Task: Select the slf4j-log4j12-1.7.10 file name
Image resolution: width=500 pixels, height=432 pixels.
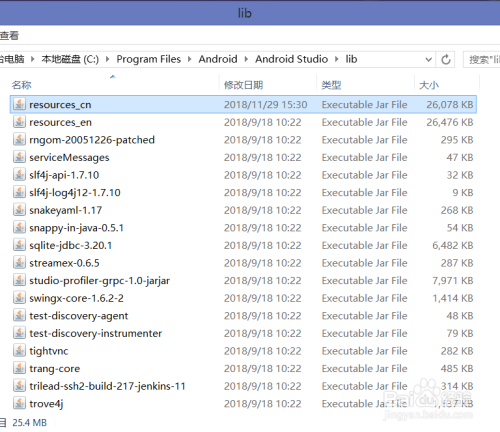Action: (x=75, y=193)
